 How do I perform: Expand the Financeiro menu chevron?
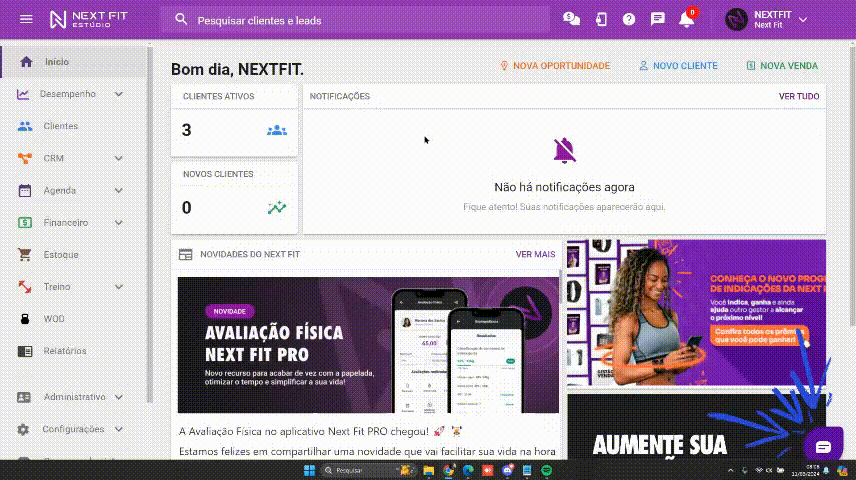(118, 223)
